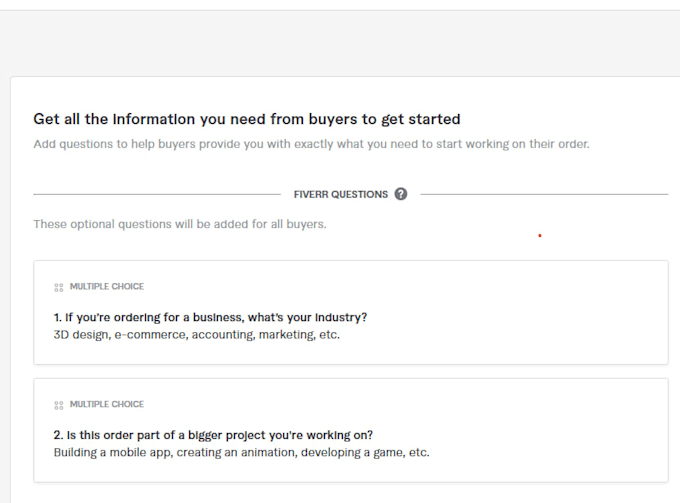Click 'These optional questions will be added' note

coord(180,224)
